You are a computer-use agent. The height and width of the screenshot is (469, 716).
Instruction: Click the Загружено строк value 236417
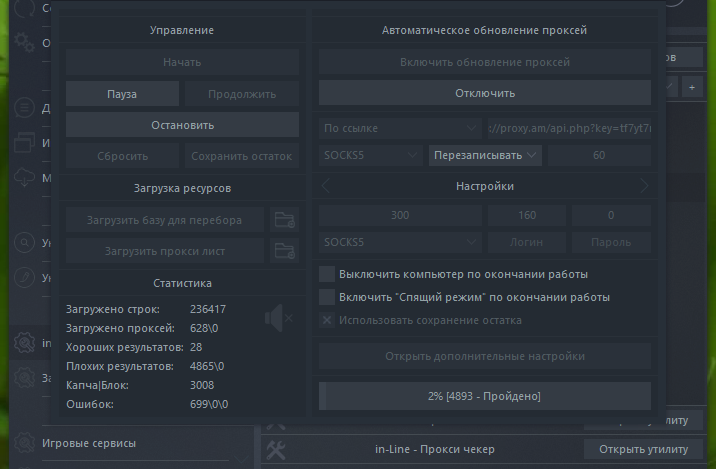[x=208, y=309]
